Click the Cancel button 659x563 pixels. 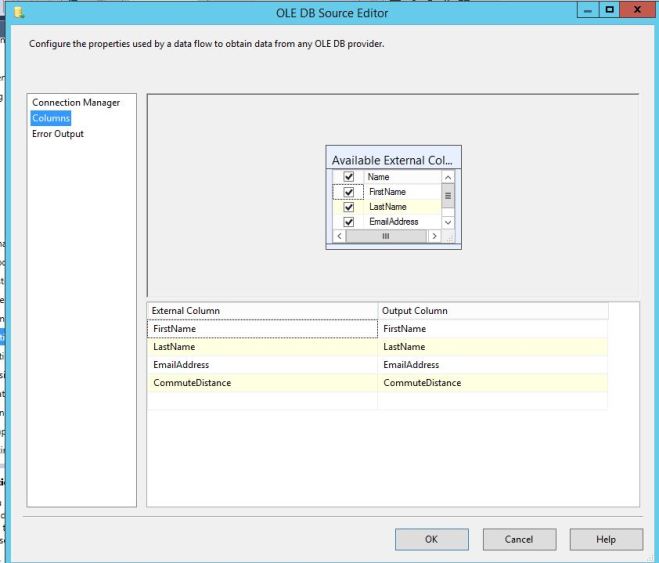coord(518,539)
